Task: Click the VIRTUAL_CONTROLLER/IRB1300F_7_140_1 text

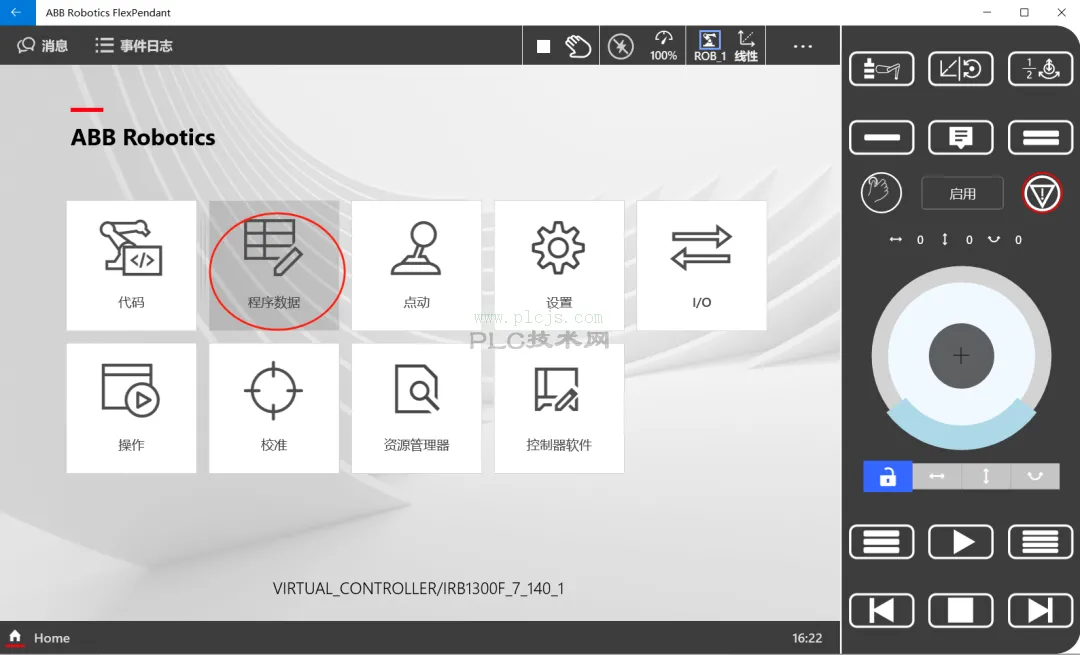Action: [x=418, y=588]
